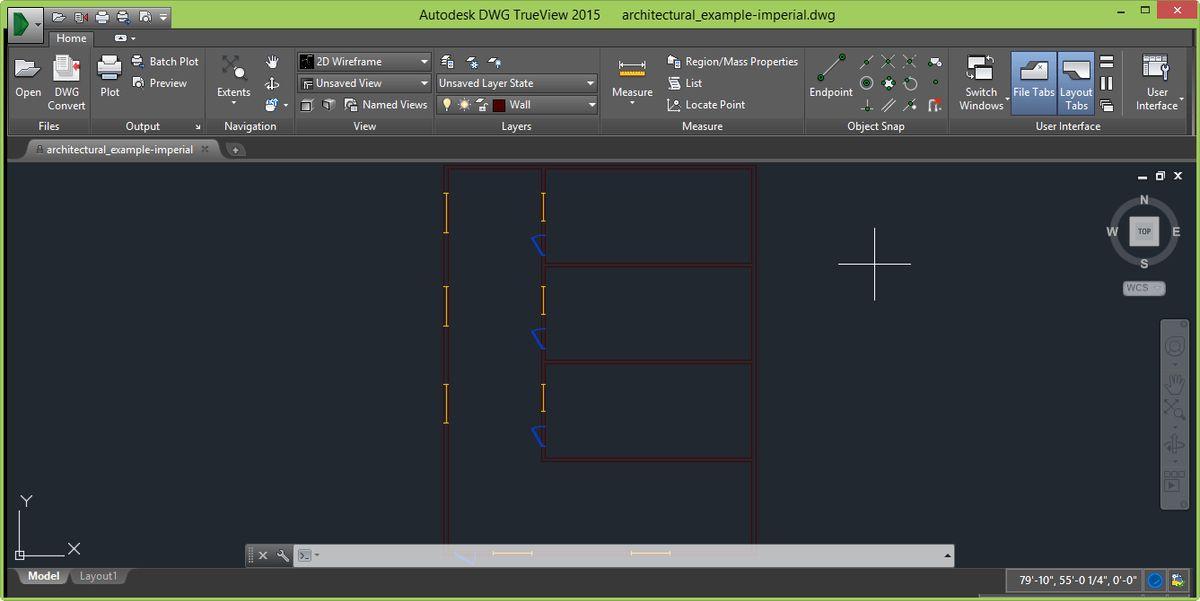Open the 2D Wireframe visual style dropdown
1200x601 pixels.
[365, 61]
